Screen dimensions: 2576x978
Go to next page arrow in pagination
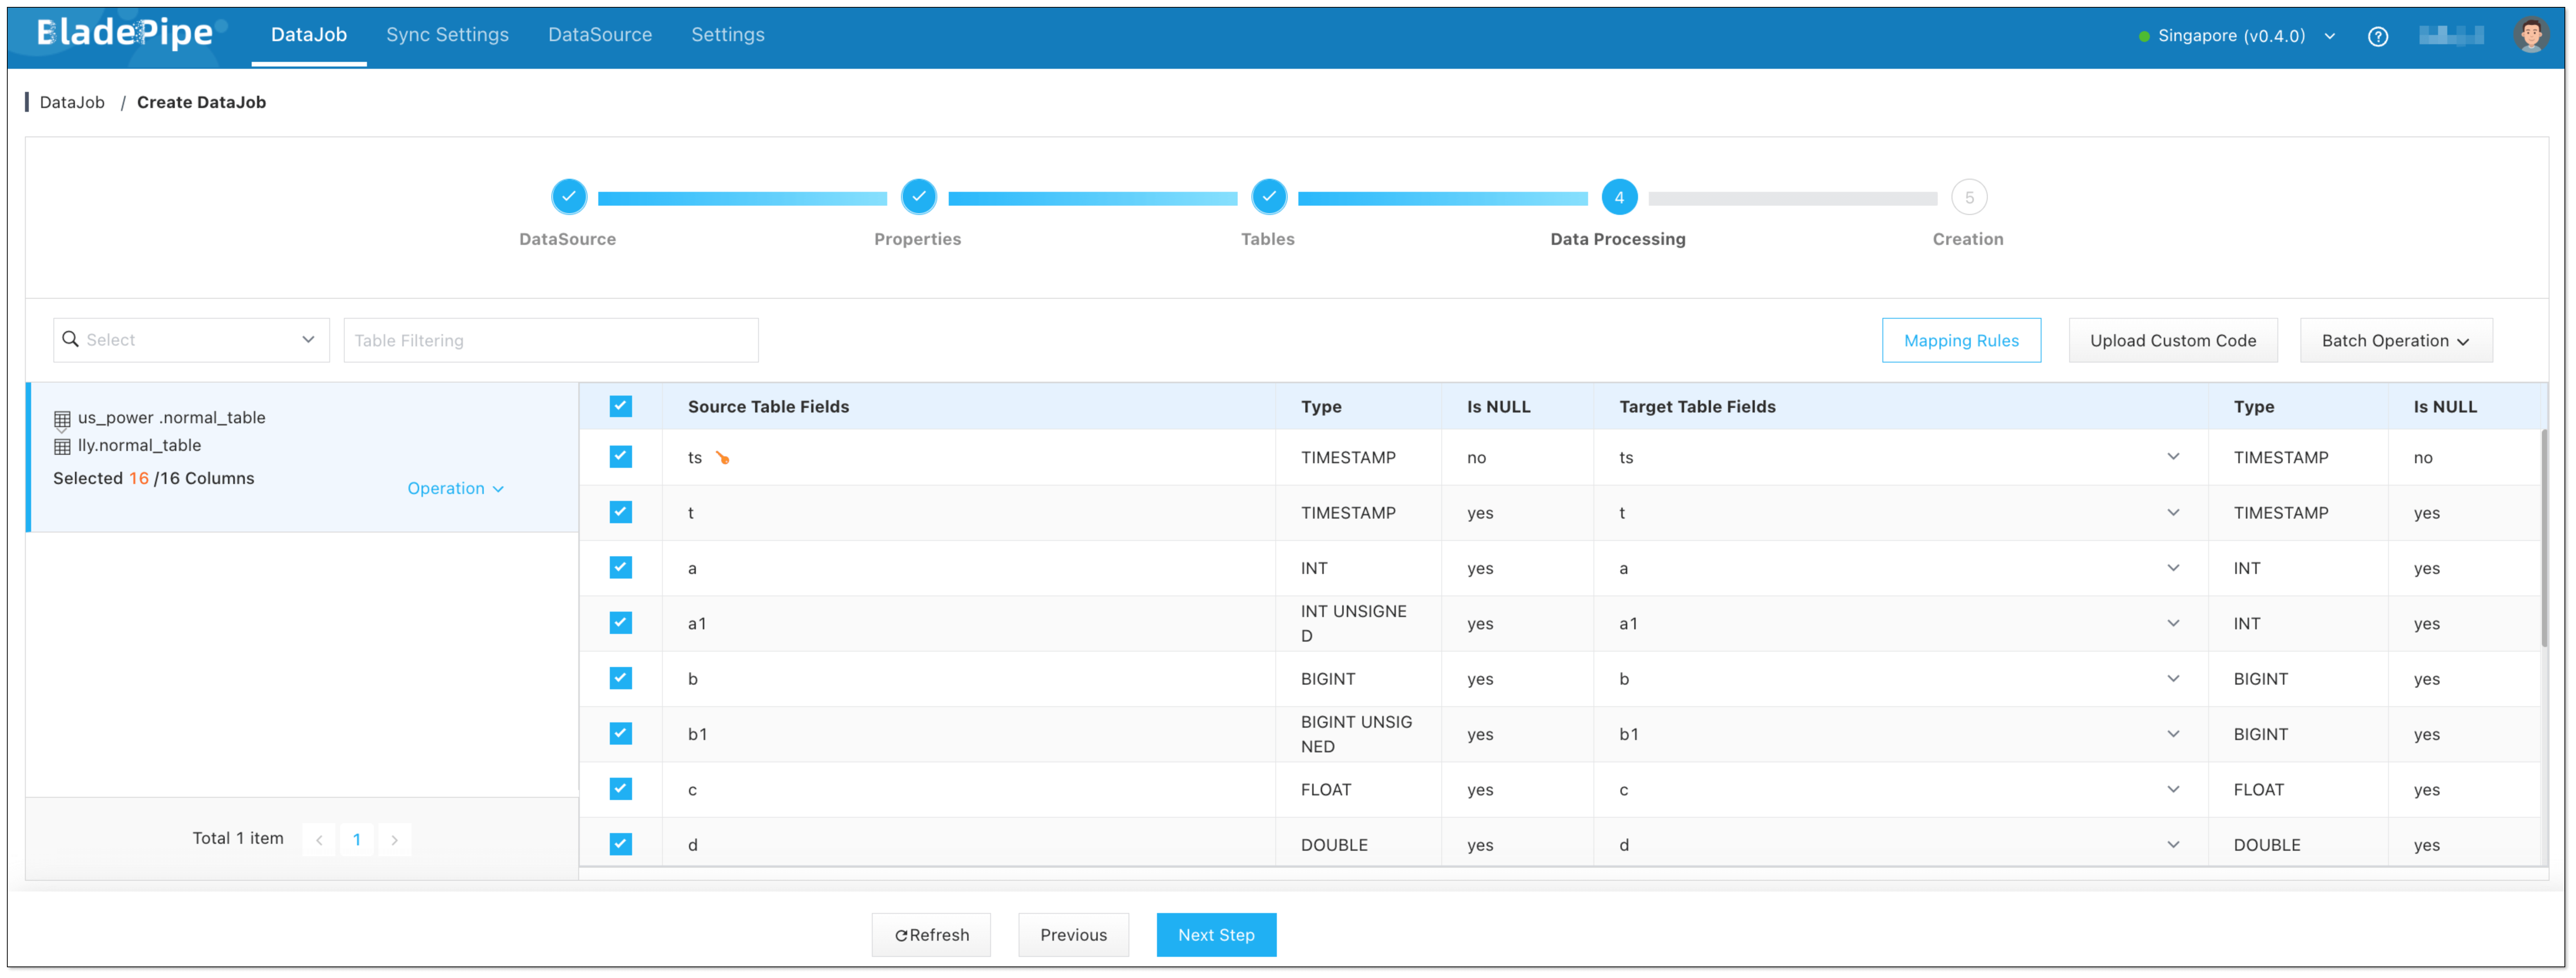click(394, 840)
